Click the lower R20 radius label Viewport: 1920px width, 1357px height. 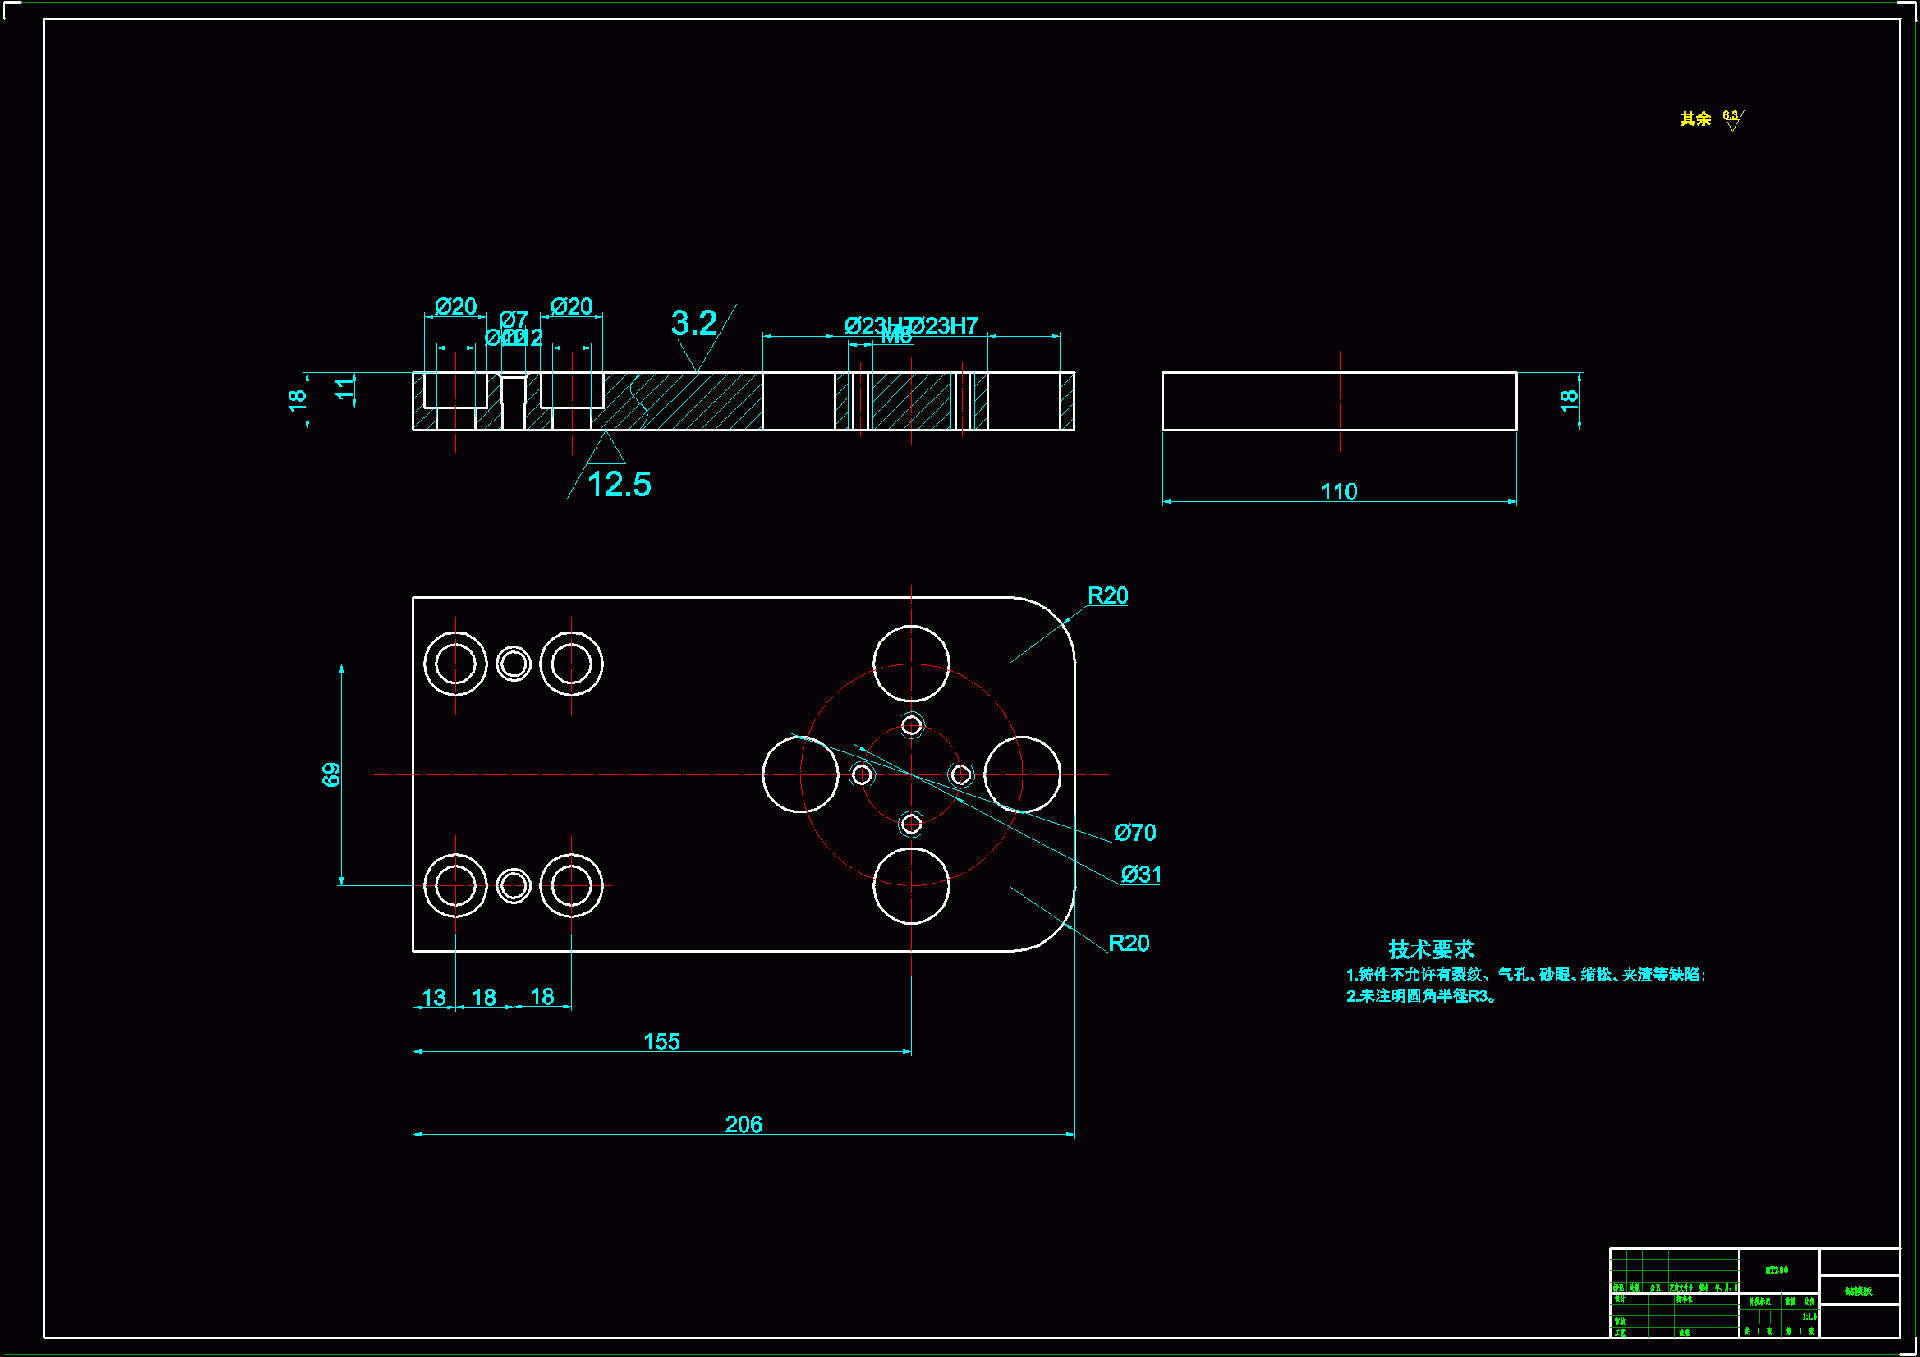click(1128, 943)
